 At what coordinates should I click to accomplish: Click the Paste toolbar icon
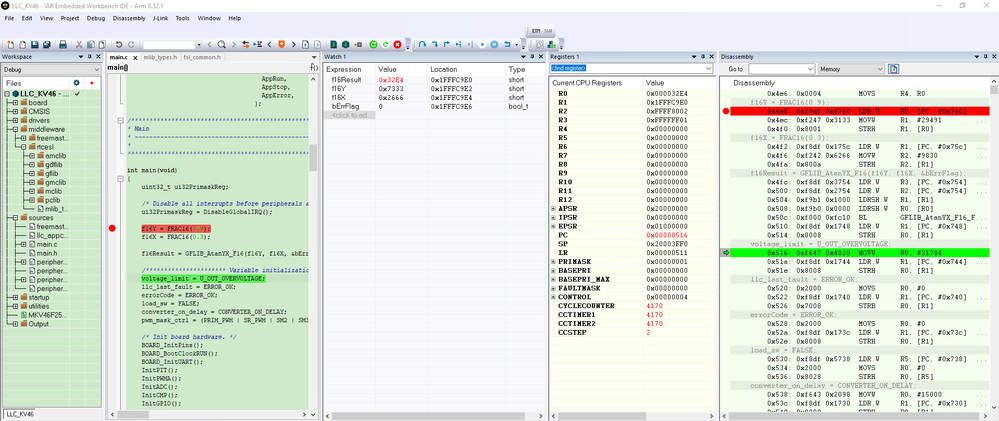102,45
